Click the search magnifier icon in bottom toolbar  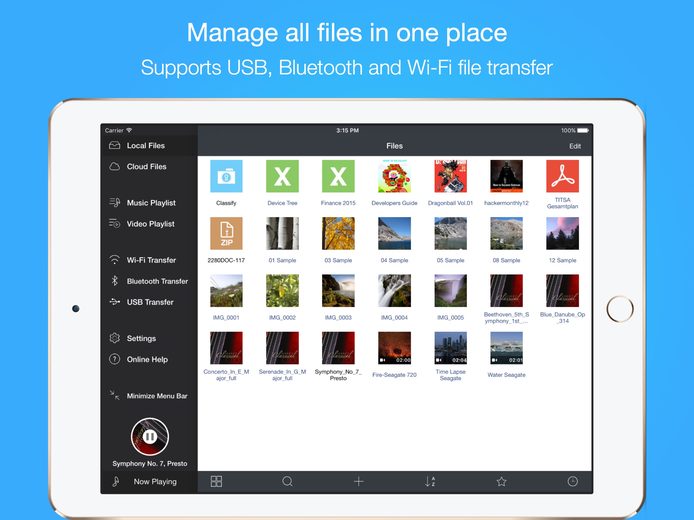[288, 481]
